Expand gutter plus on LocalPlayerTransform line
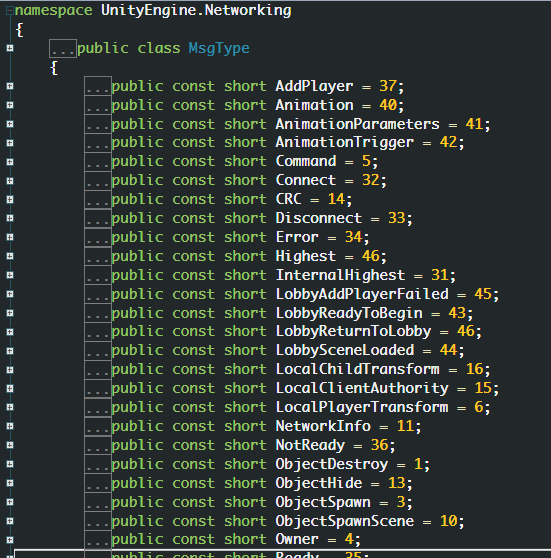Image resolution: width=551 pixels, height=558 pixels. [x=10, y=407]
